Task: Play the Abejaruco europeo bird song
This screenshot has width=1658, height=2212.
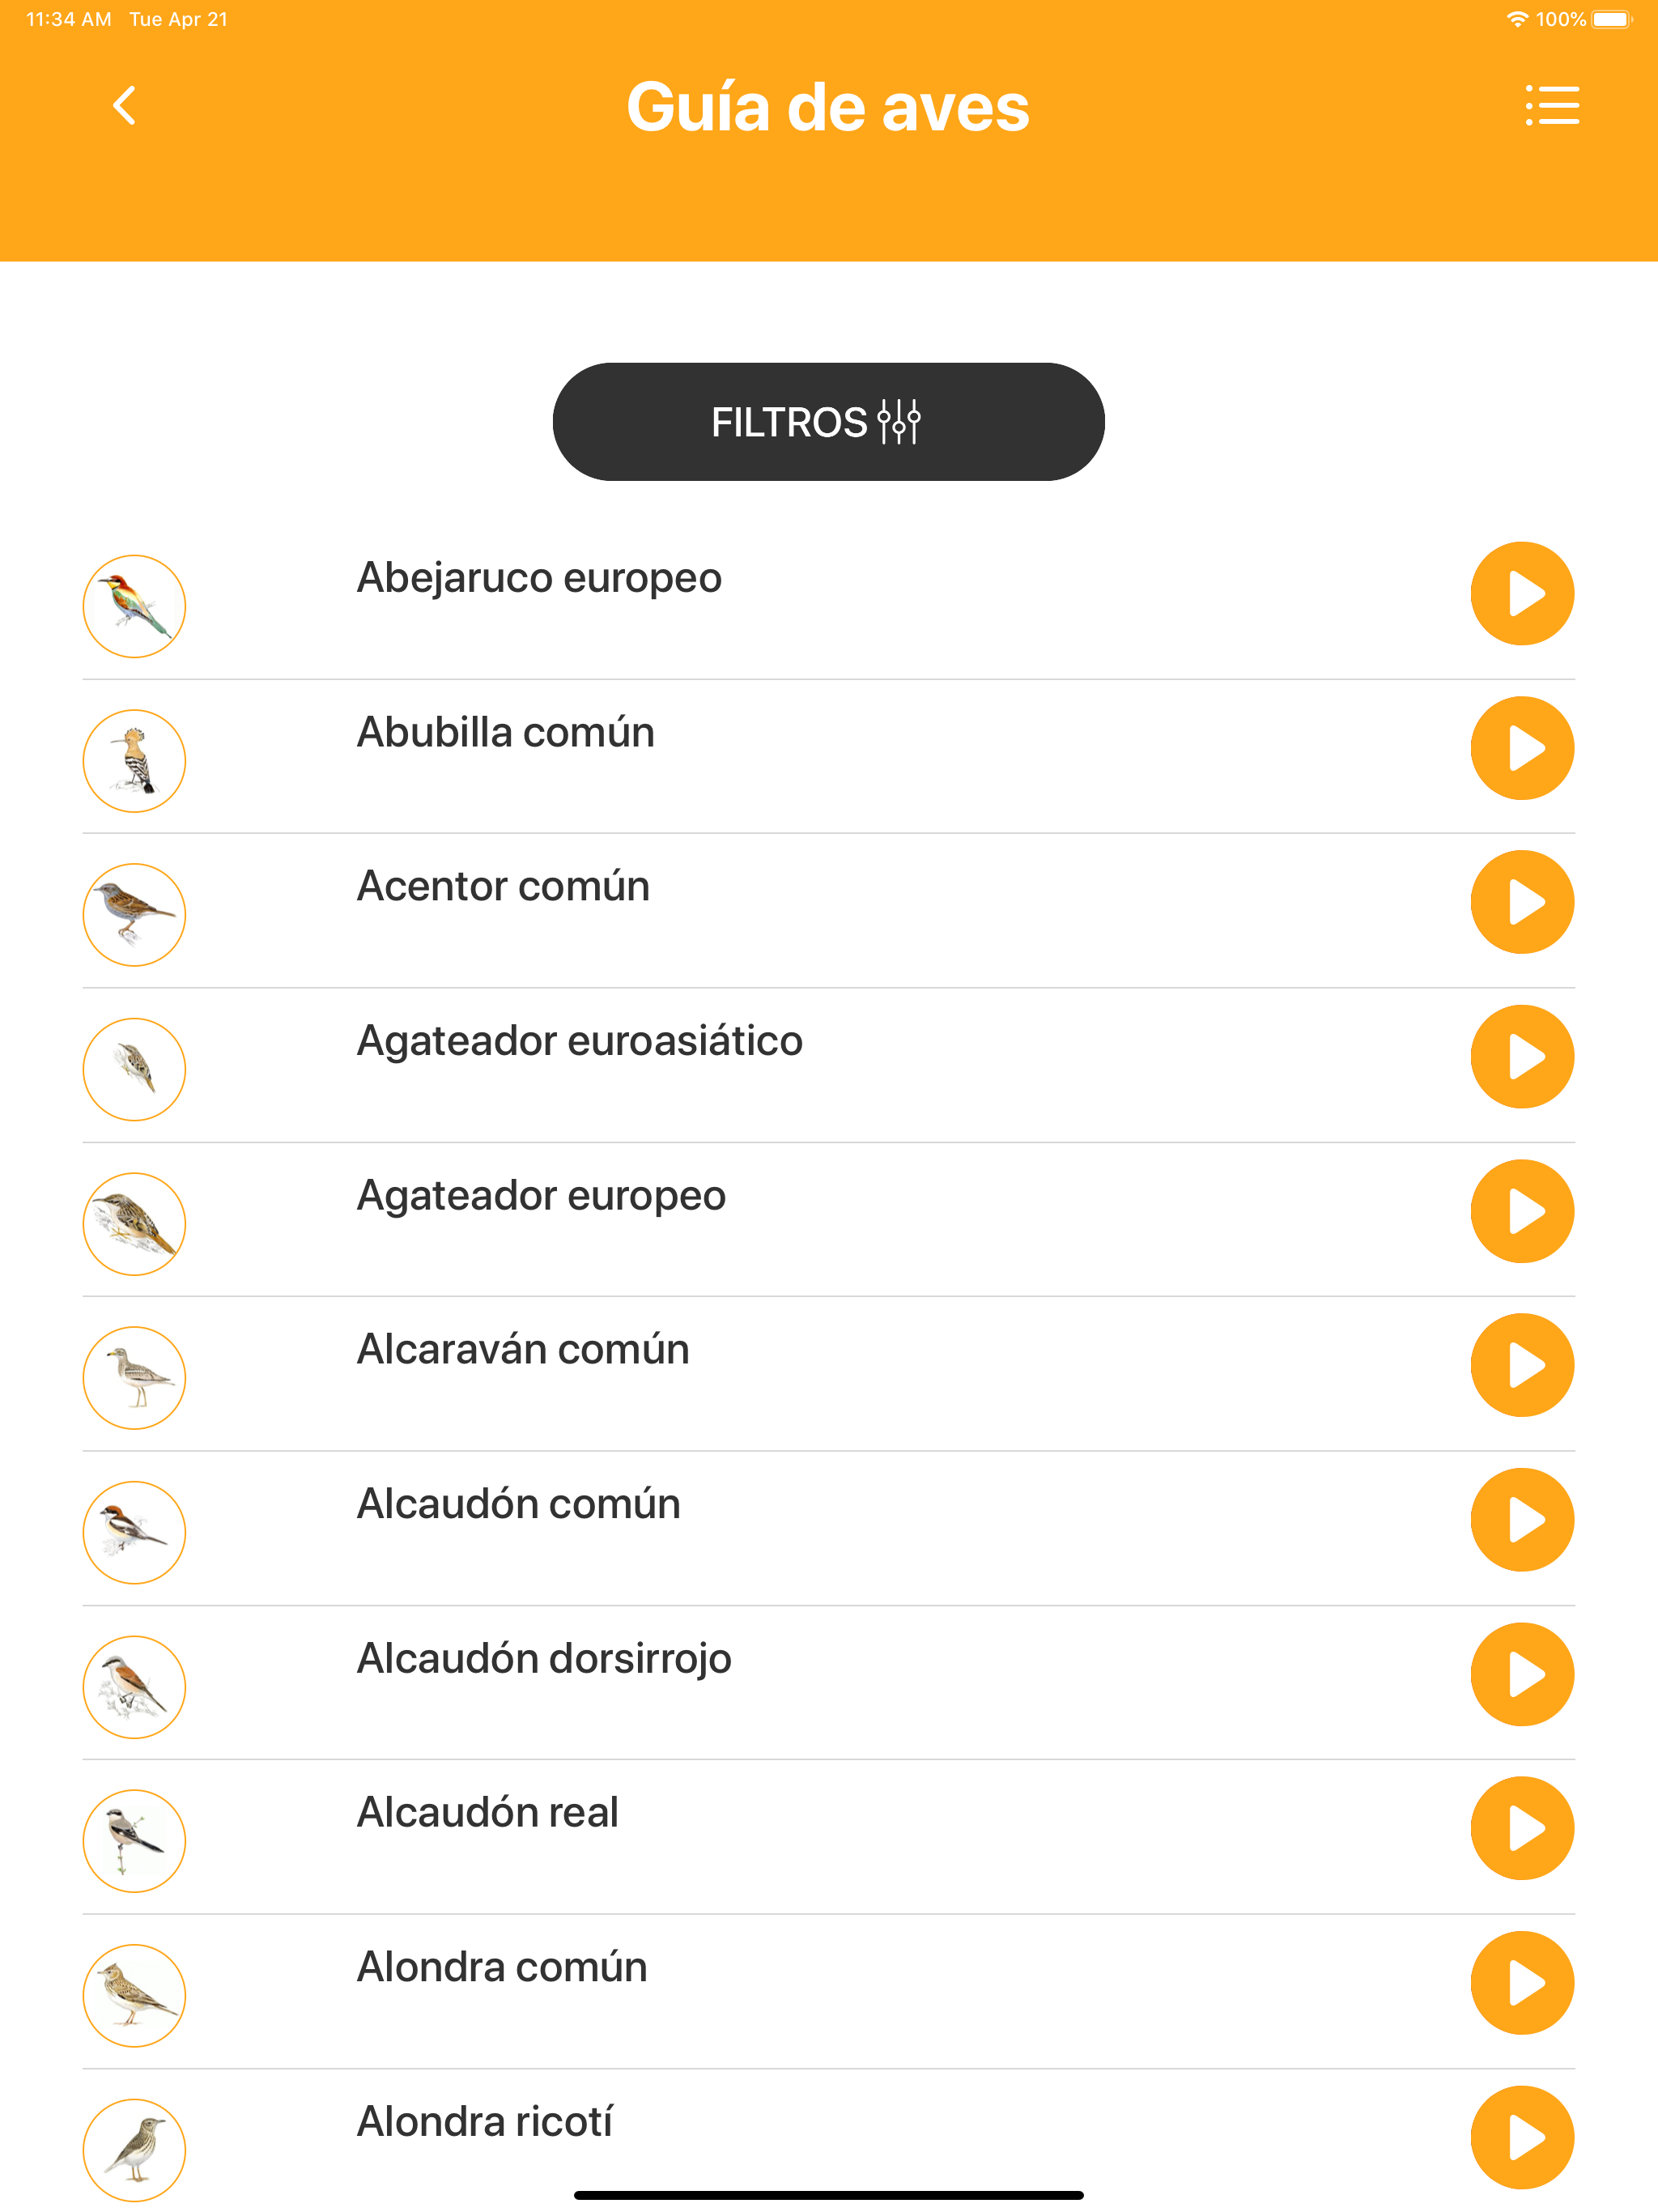Action: [x=1522, y=594]
